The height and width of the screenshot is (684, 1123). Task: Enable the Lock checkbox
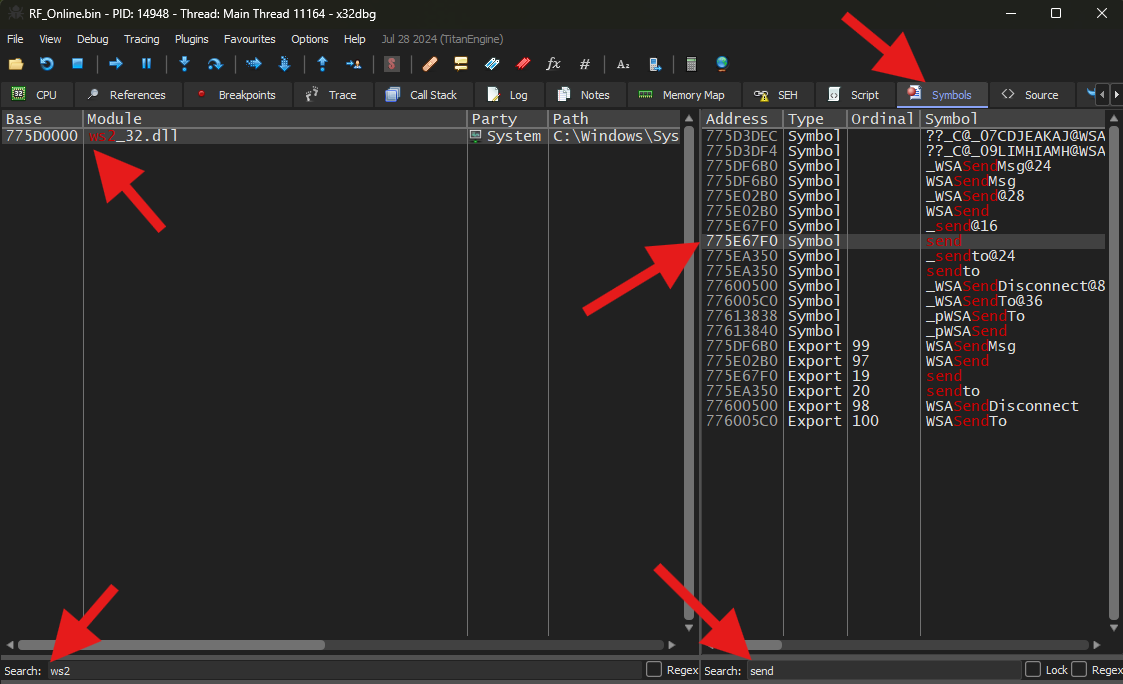(1033, 670)
